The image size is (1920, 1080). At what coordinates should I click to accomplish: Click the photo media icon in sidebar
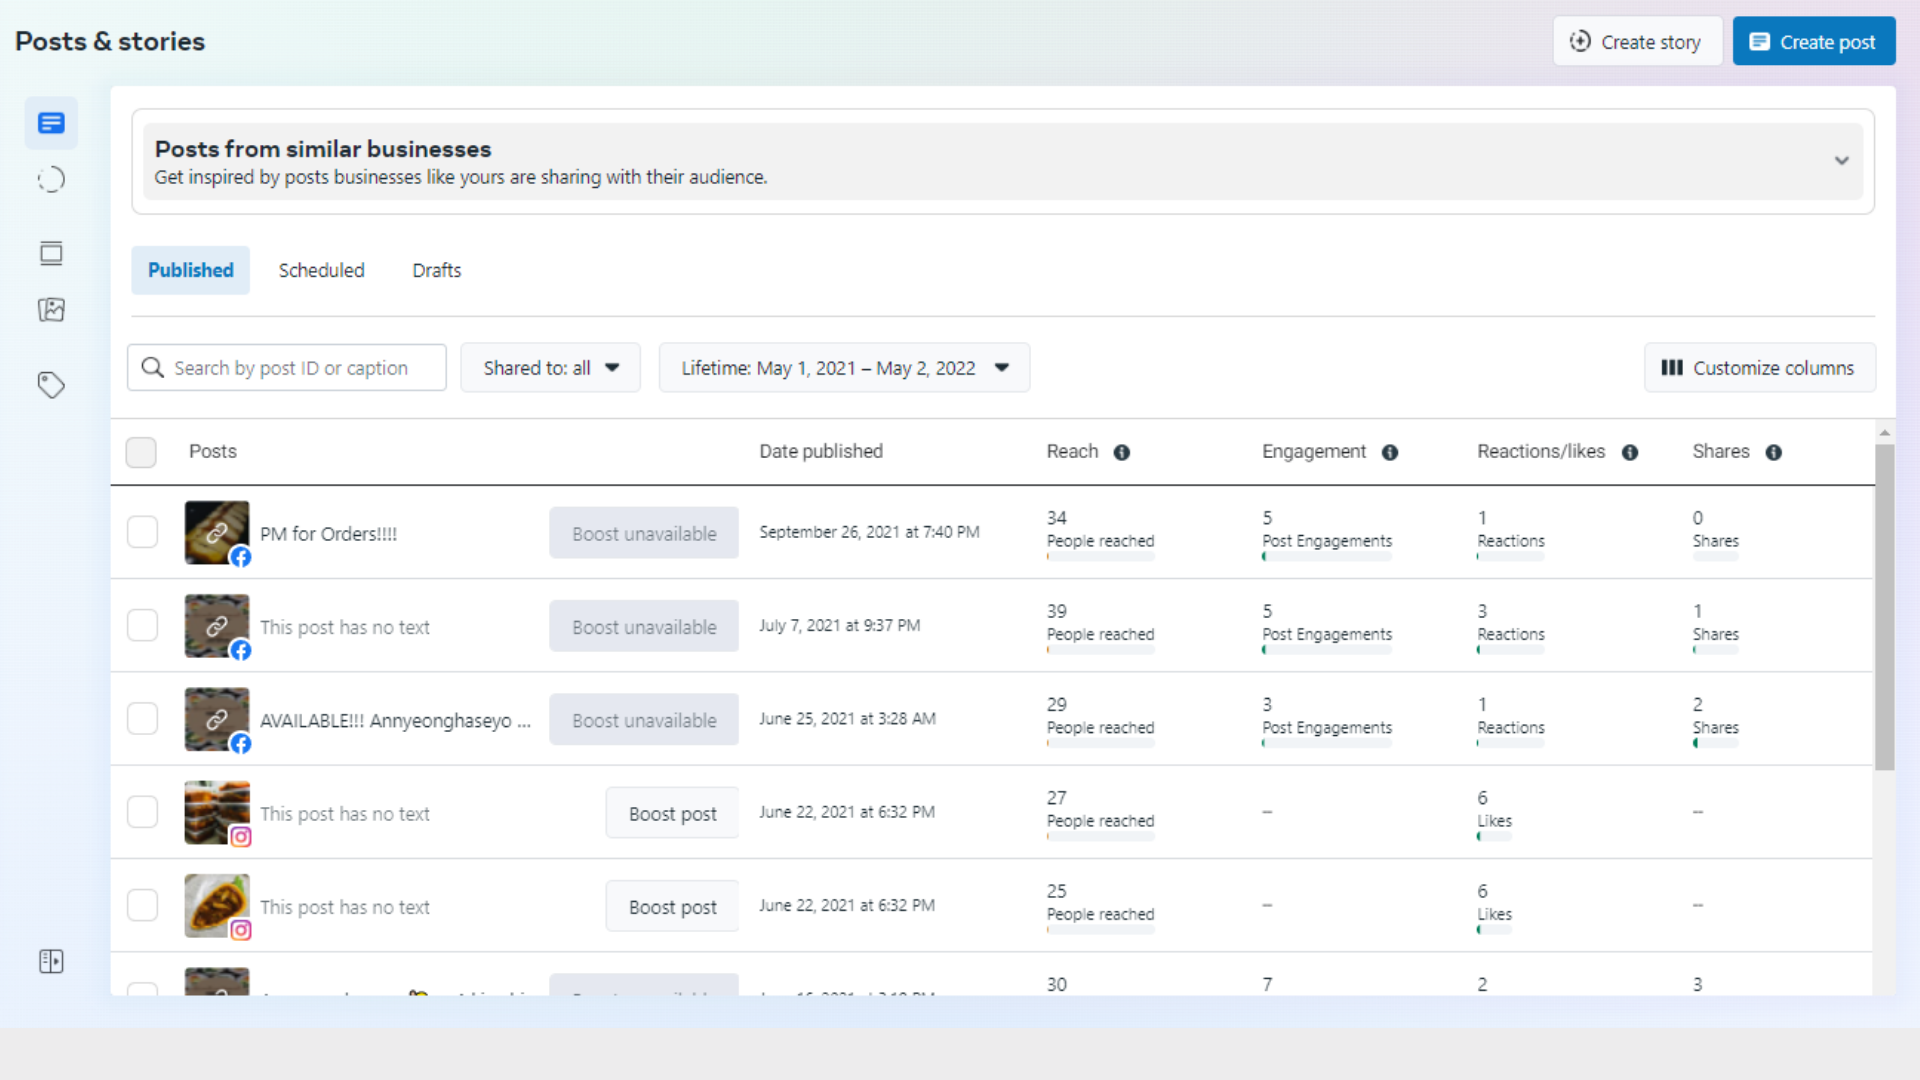tap(51, 310)
